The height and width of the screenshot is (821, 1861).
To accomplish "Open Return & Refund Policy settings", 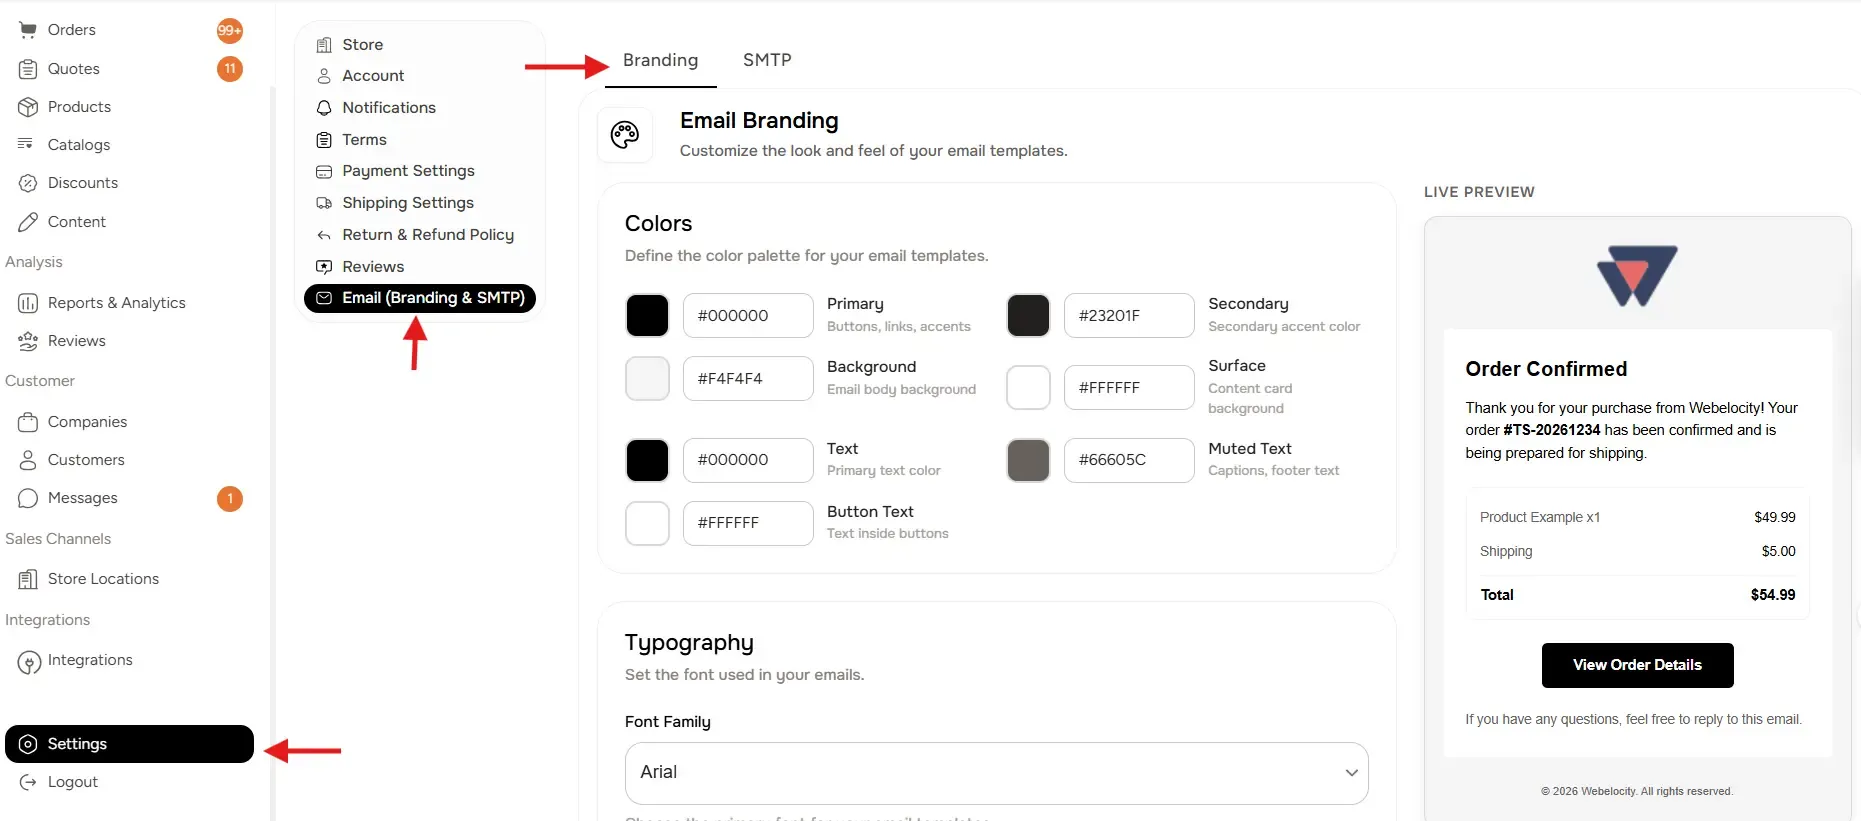I will [427, 234].
